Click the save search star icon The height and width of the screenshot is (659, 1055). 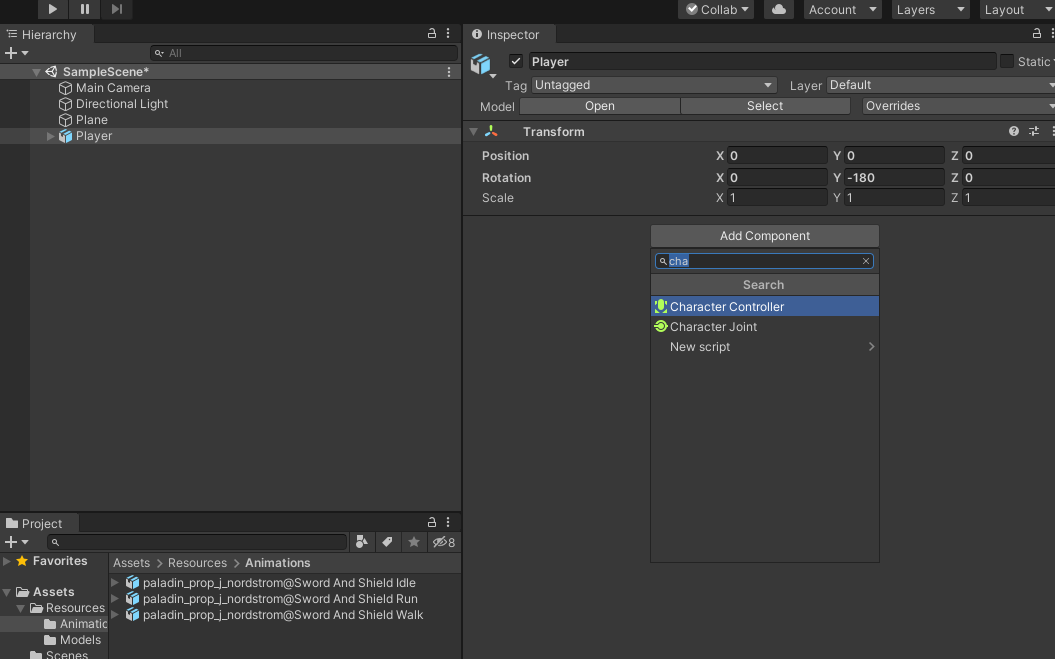(x=414, y=542)
